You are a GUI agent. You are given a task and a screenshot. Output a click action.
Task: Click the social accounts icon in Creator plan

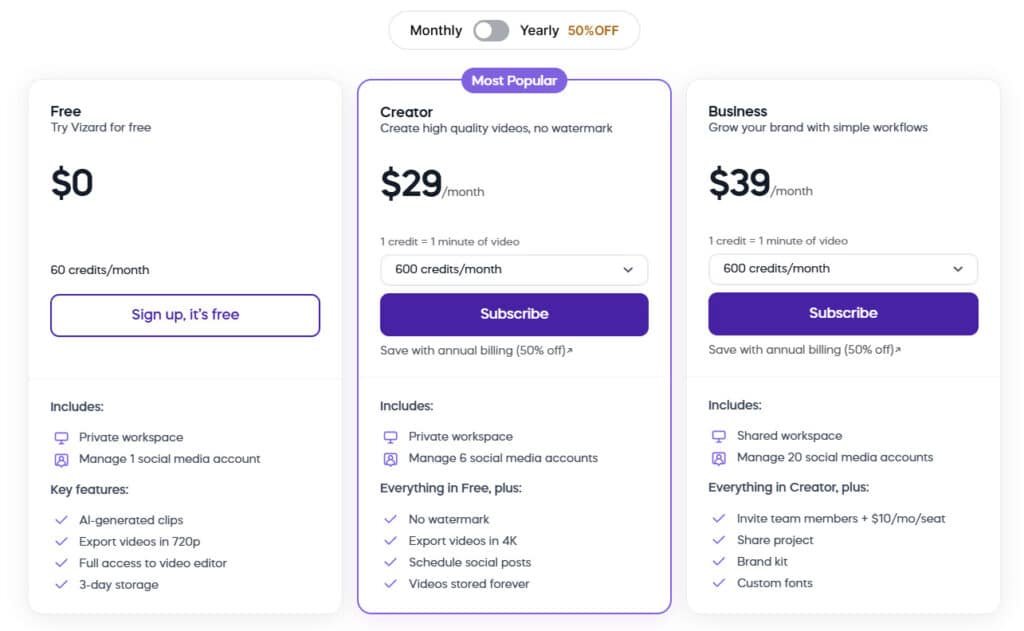(x=390, y=459)
